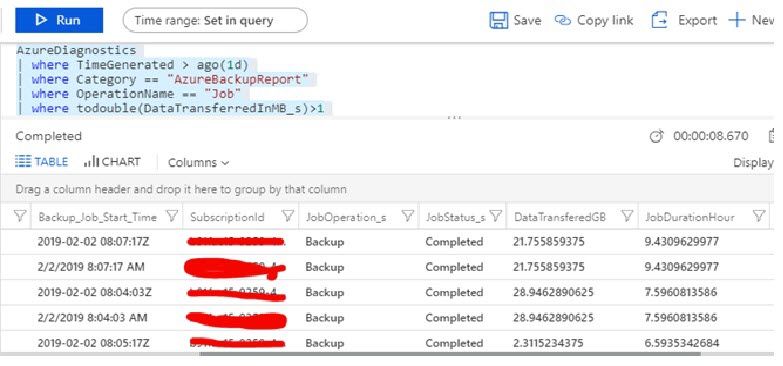This screenshot has height=366, width=783.
Task: Click the query text in editor
Action: 171,79
